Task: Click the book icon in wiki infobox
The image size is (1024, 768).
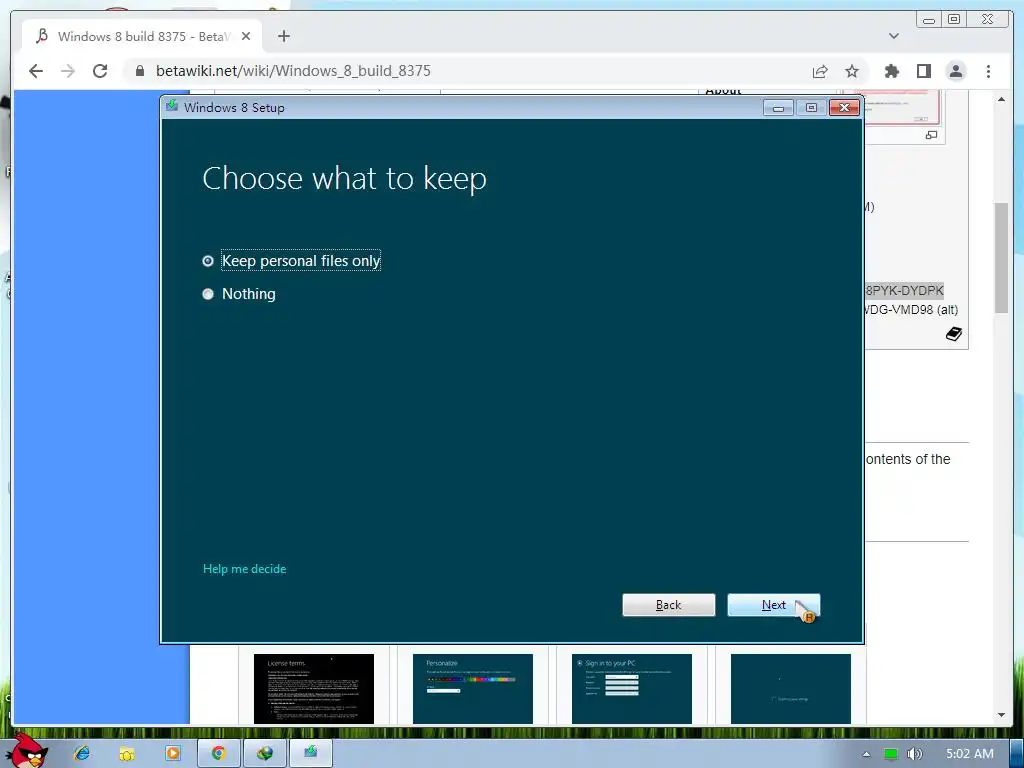Action: tap(953, 334)
